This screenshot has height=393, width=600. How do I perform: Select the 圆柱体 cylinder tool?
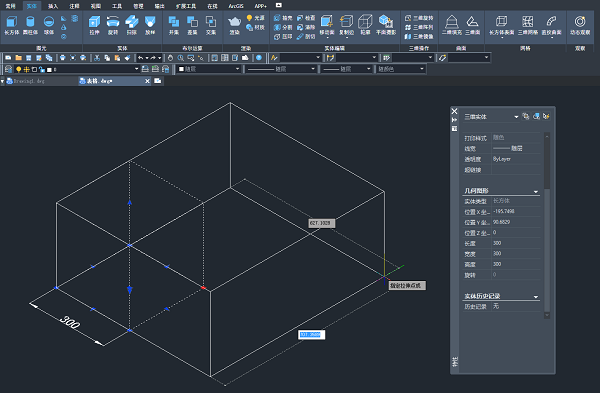pyautogui.click(x=30, y=25)
